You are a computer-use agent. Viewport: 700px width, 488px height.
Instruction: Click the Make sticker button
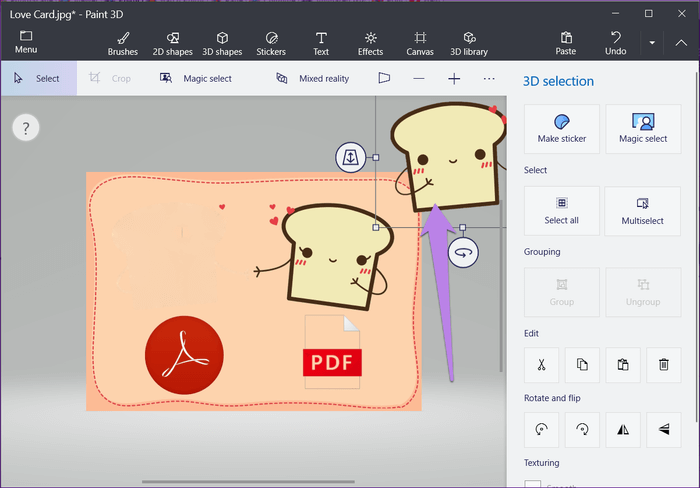[562, 129]
